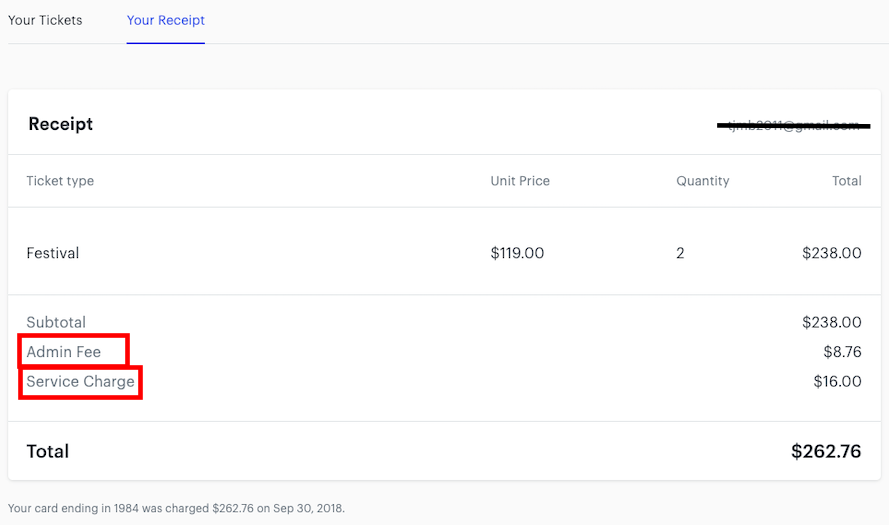Click the Subtotal amount $238.00
The width and height of the screenshot is (889, 525).
[x=832, y=322]
